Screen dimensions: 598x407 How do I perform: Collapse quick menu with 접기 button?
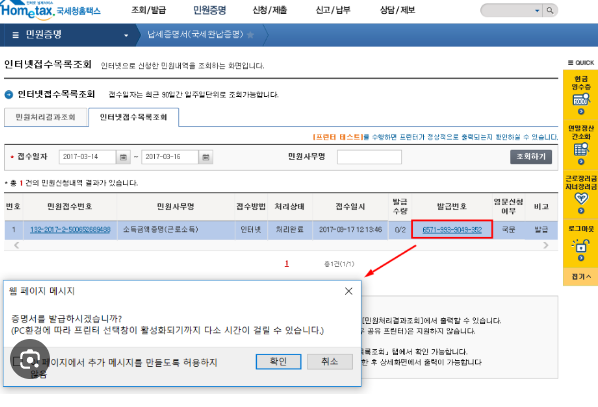point(581,277)
